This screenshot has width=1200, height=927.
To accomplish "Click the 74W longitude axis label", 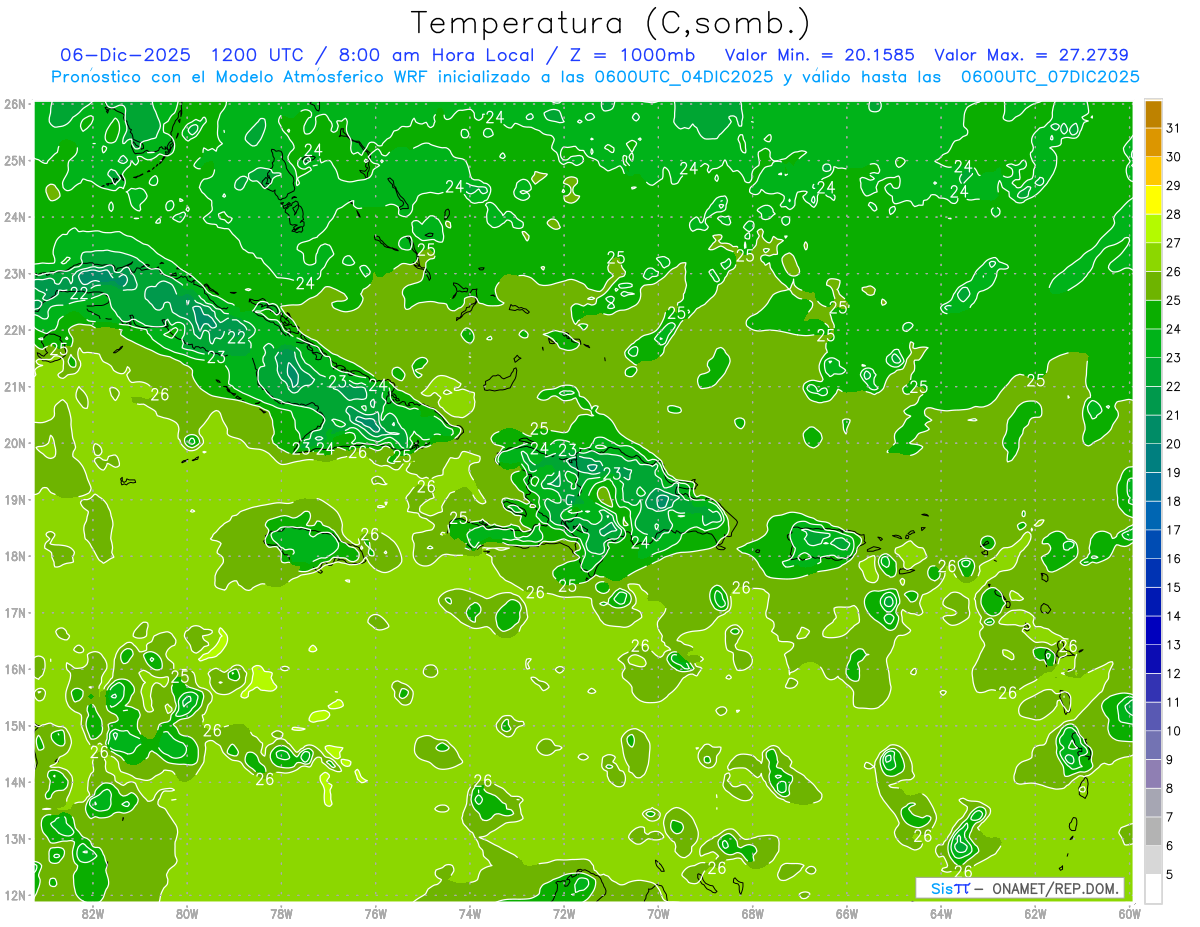I will [469, 913].
